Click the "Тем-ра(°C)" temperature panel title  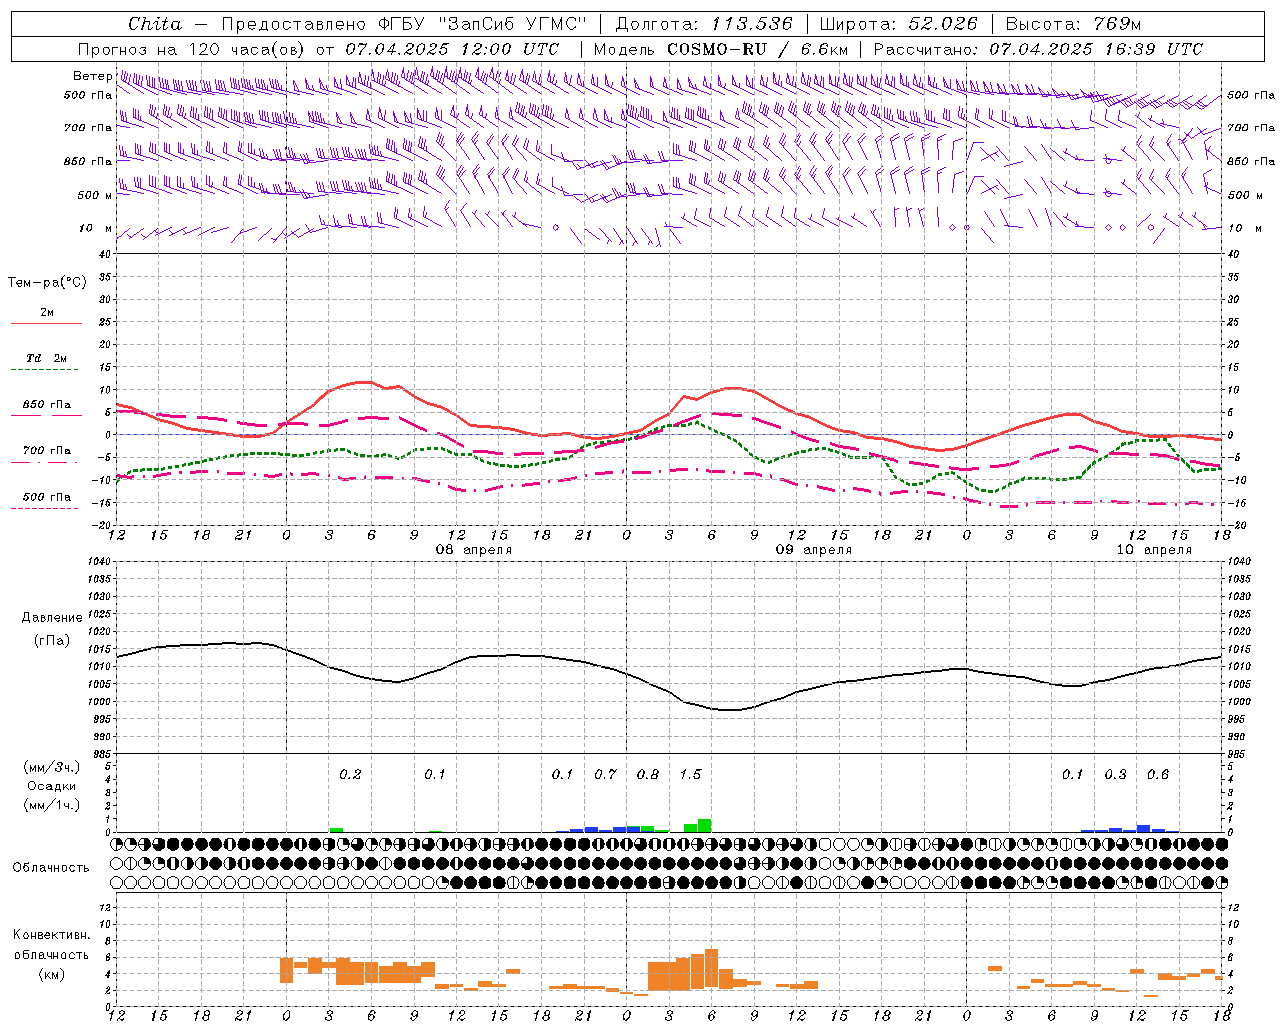click(x=47, y=283)
